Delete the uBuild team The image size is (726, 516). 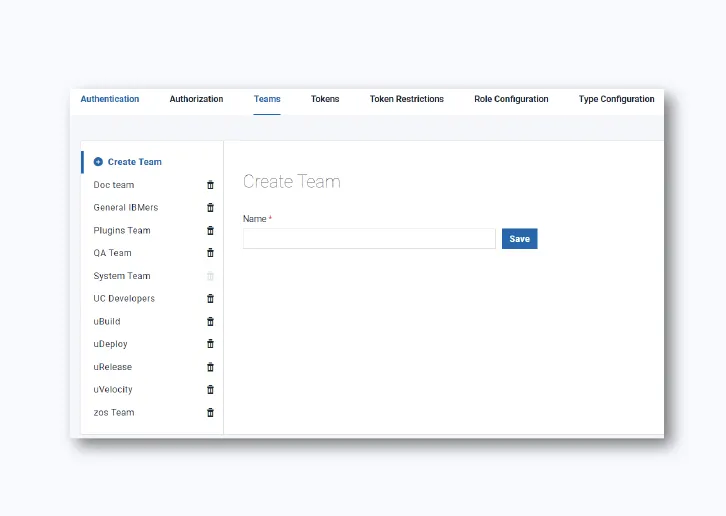[x=210, y=322]
